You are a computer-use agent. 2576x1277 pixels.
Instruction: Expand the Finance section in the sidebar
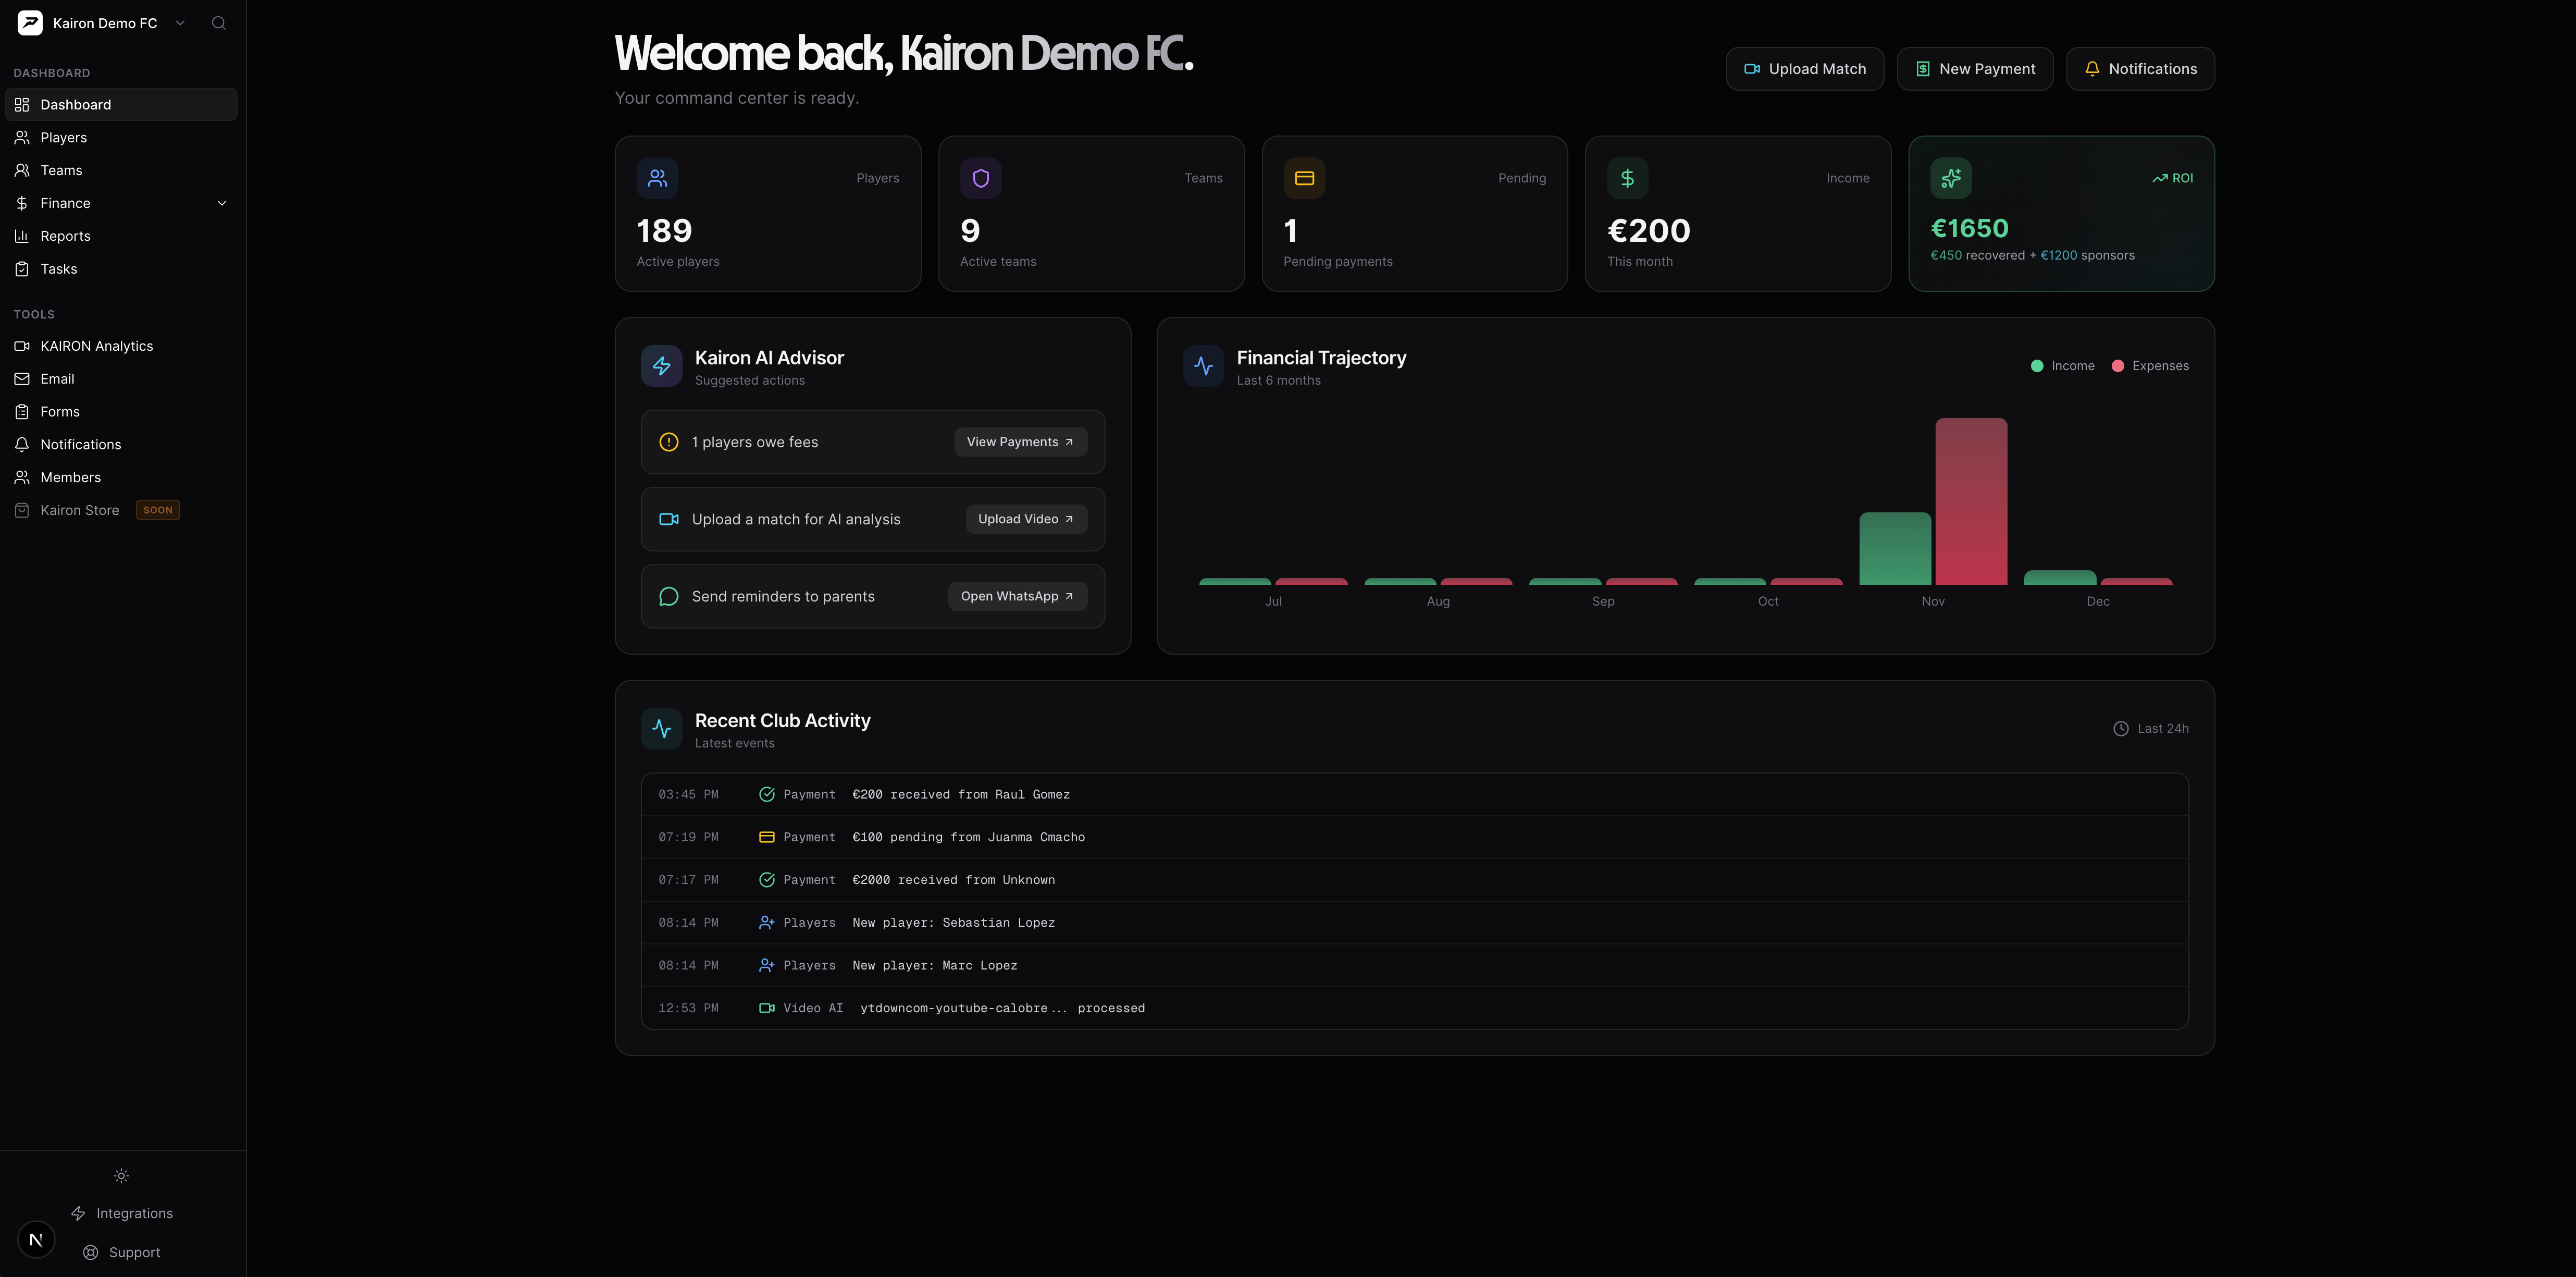tap(222, 203)
